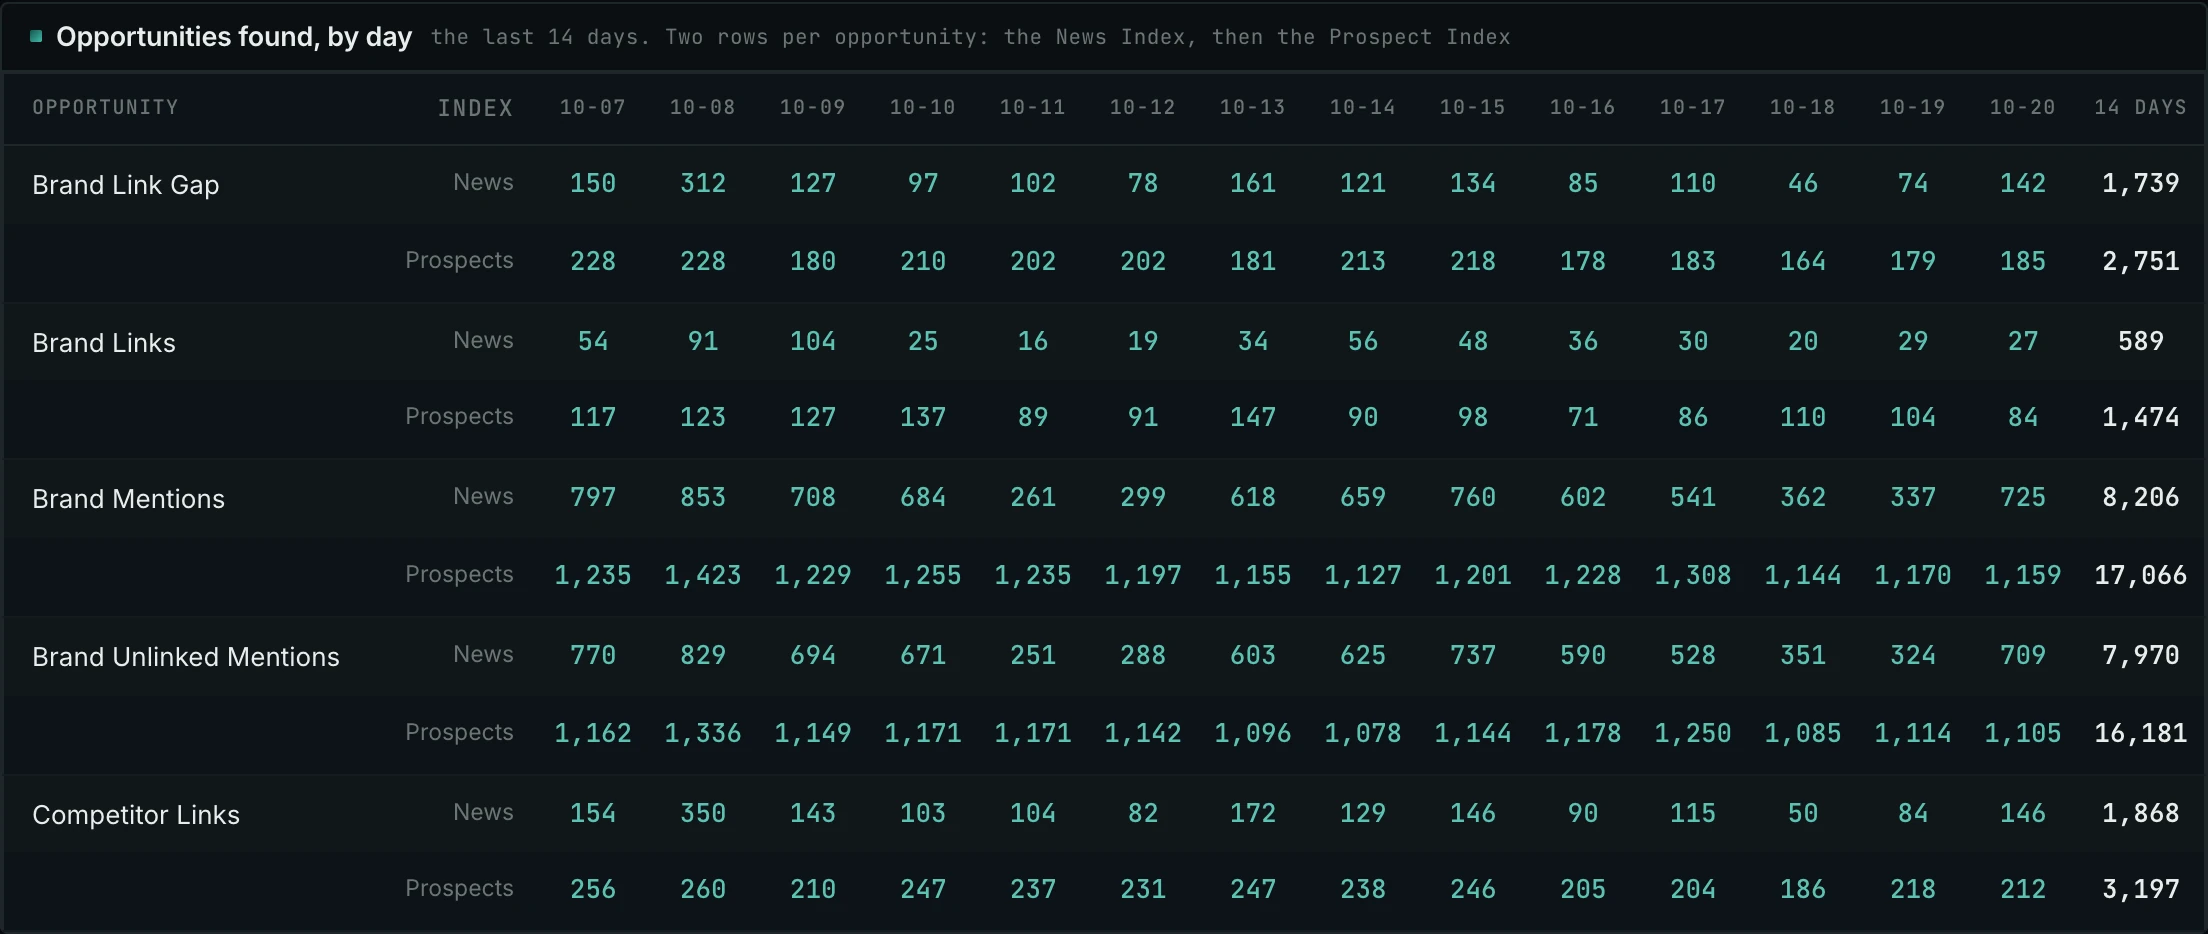Select the Brand Mentions row label

click(x=128, y=499)
